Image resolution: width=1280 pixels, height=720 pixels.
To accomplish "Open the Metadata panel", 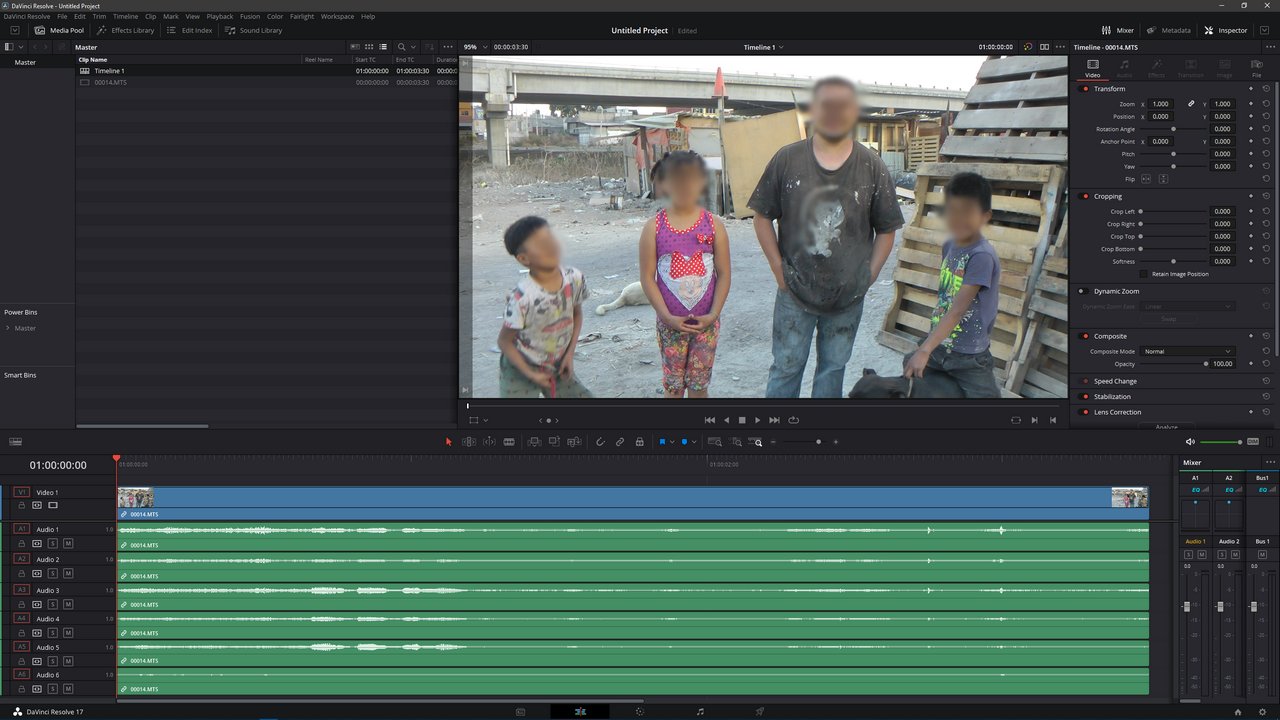I will (1168, 30).
